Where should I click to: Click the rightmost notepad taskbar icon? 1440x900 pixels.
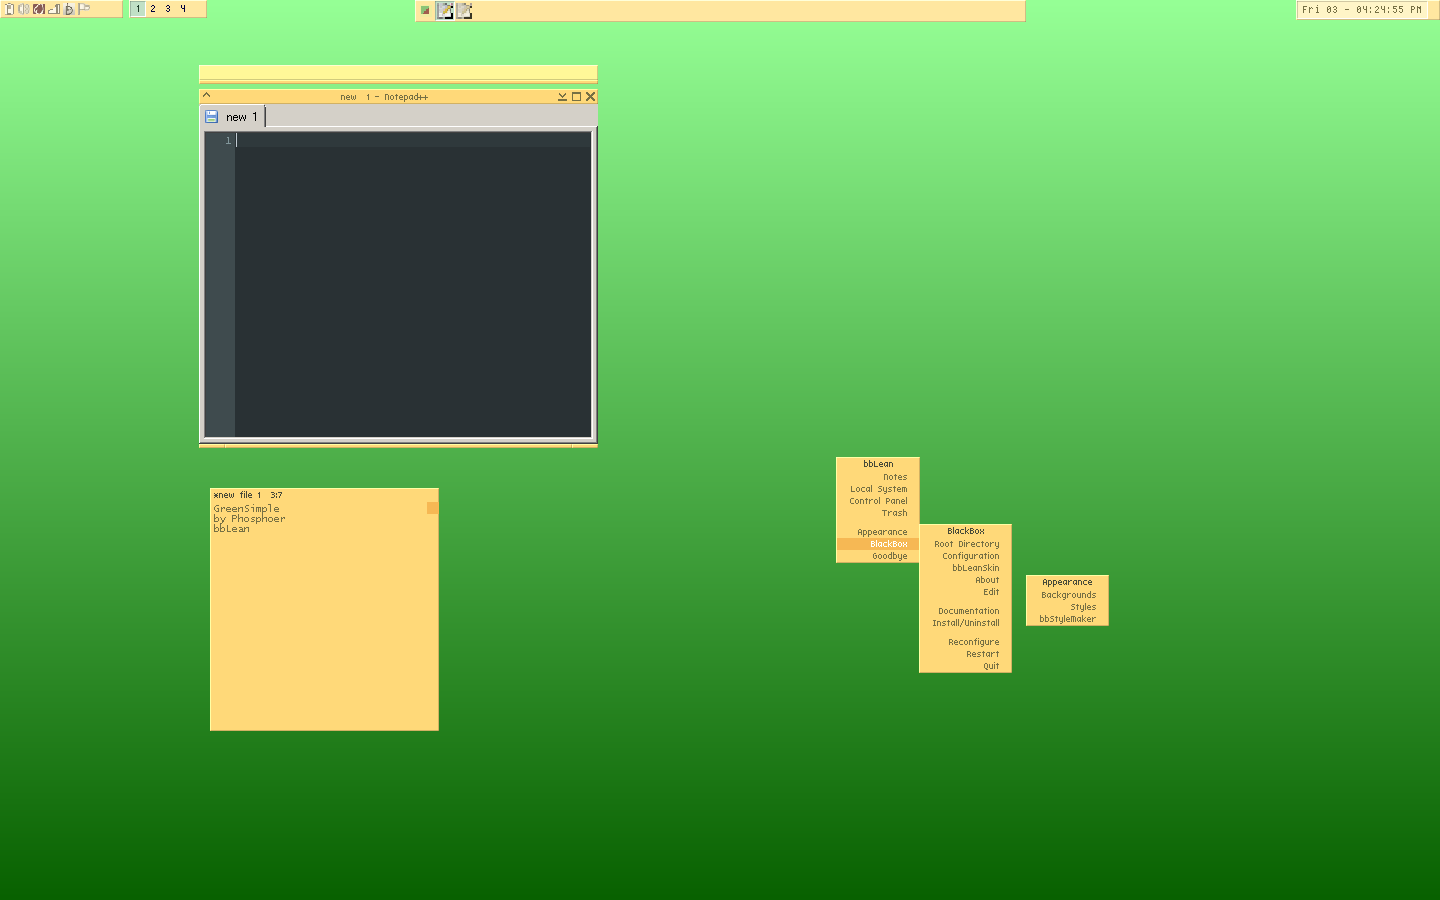464,10
